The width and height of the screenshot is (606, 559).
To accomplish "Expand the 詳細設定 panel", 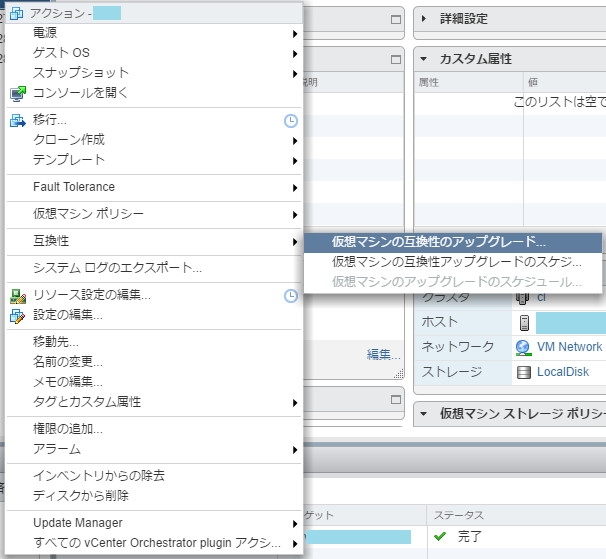I will (424, 19).
